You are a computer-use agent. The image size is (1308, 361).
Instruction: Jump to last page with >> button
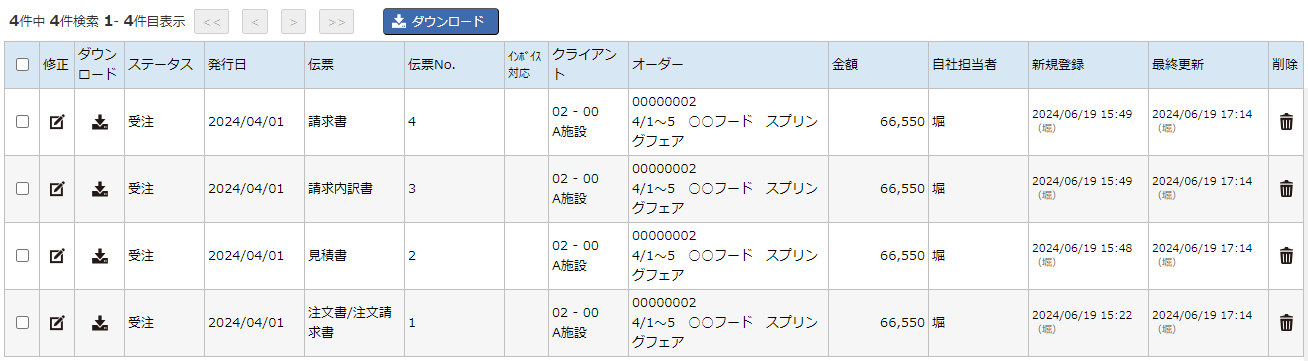(x=336, y=21)
